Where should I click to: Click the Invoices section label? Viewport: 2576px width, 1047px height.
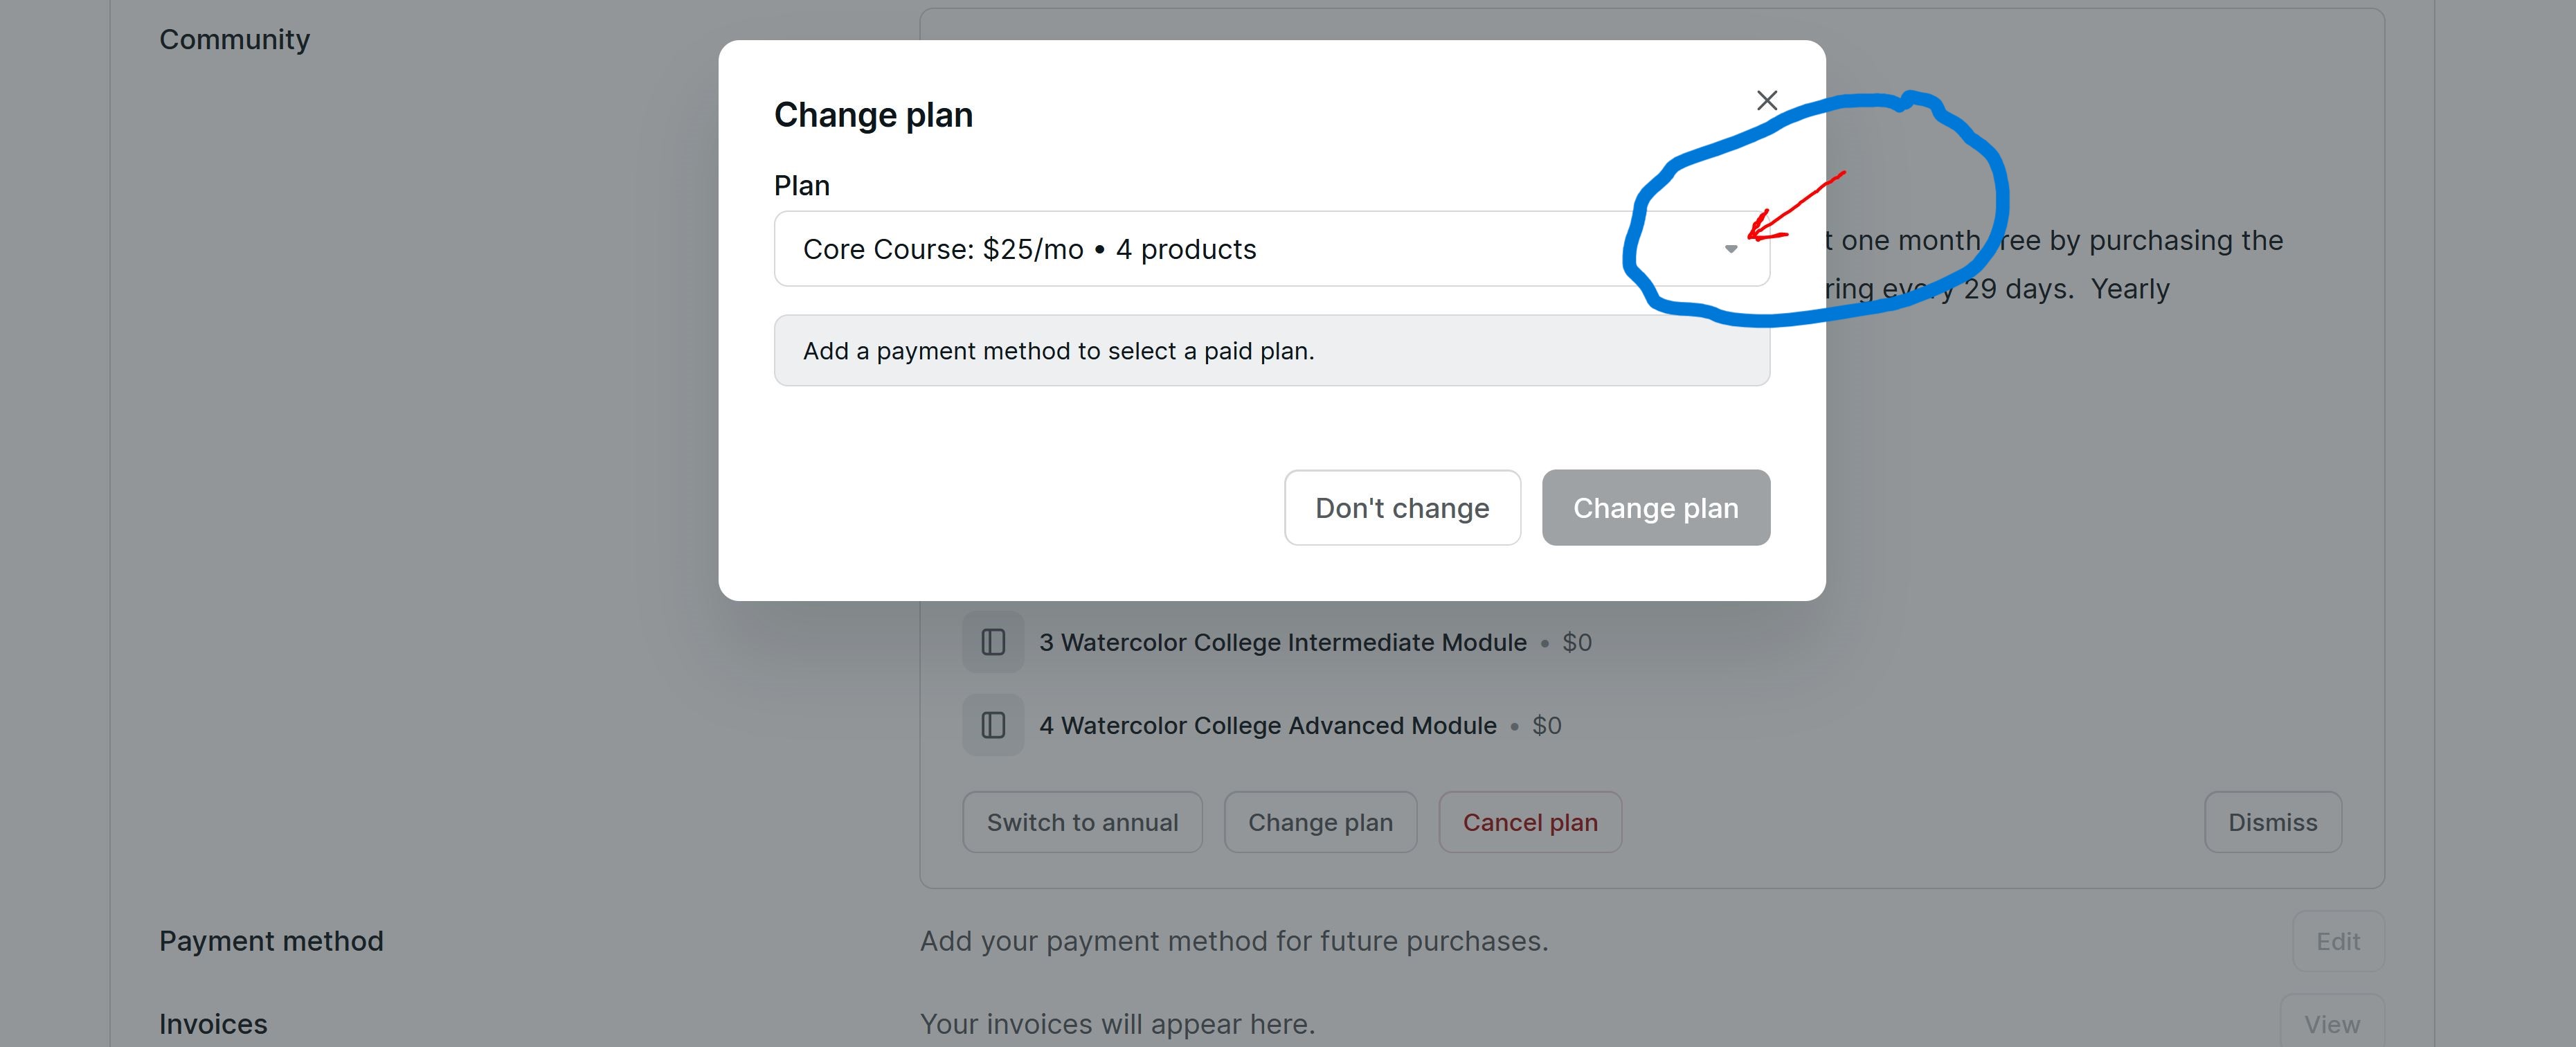click(x=212, y=1023)
